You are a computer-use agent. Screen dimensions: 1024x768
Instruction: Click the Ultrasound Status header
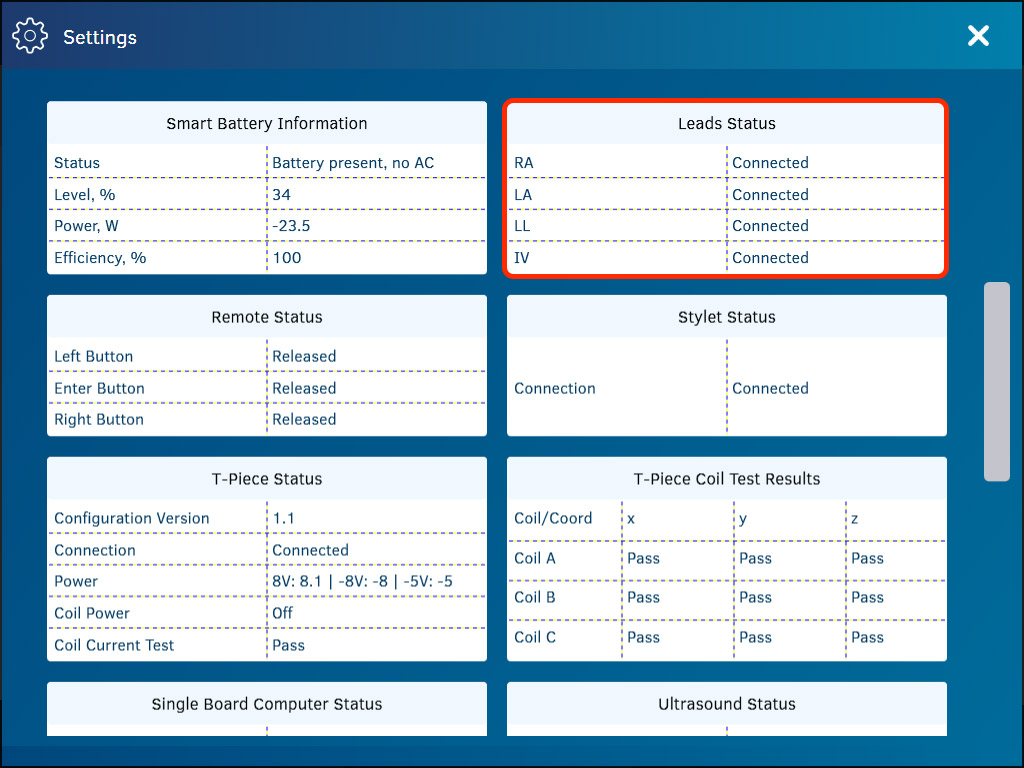coord(727,704)
